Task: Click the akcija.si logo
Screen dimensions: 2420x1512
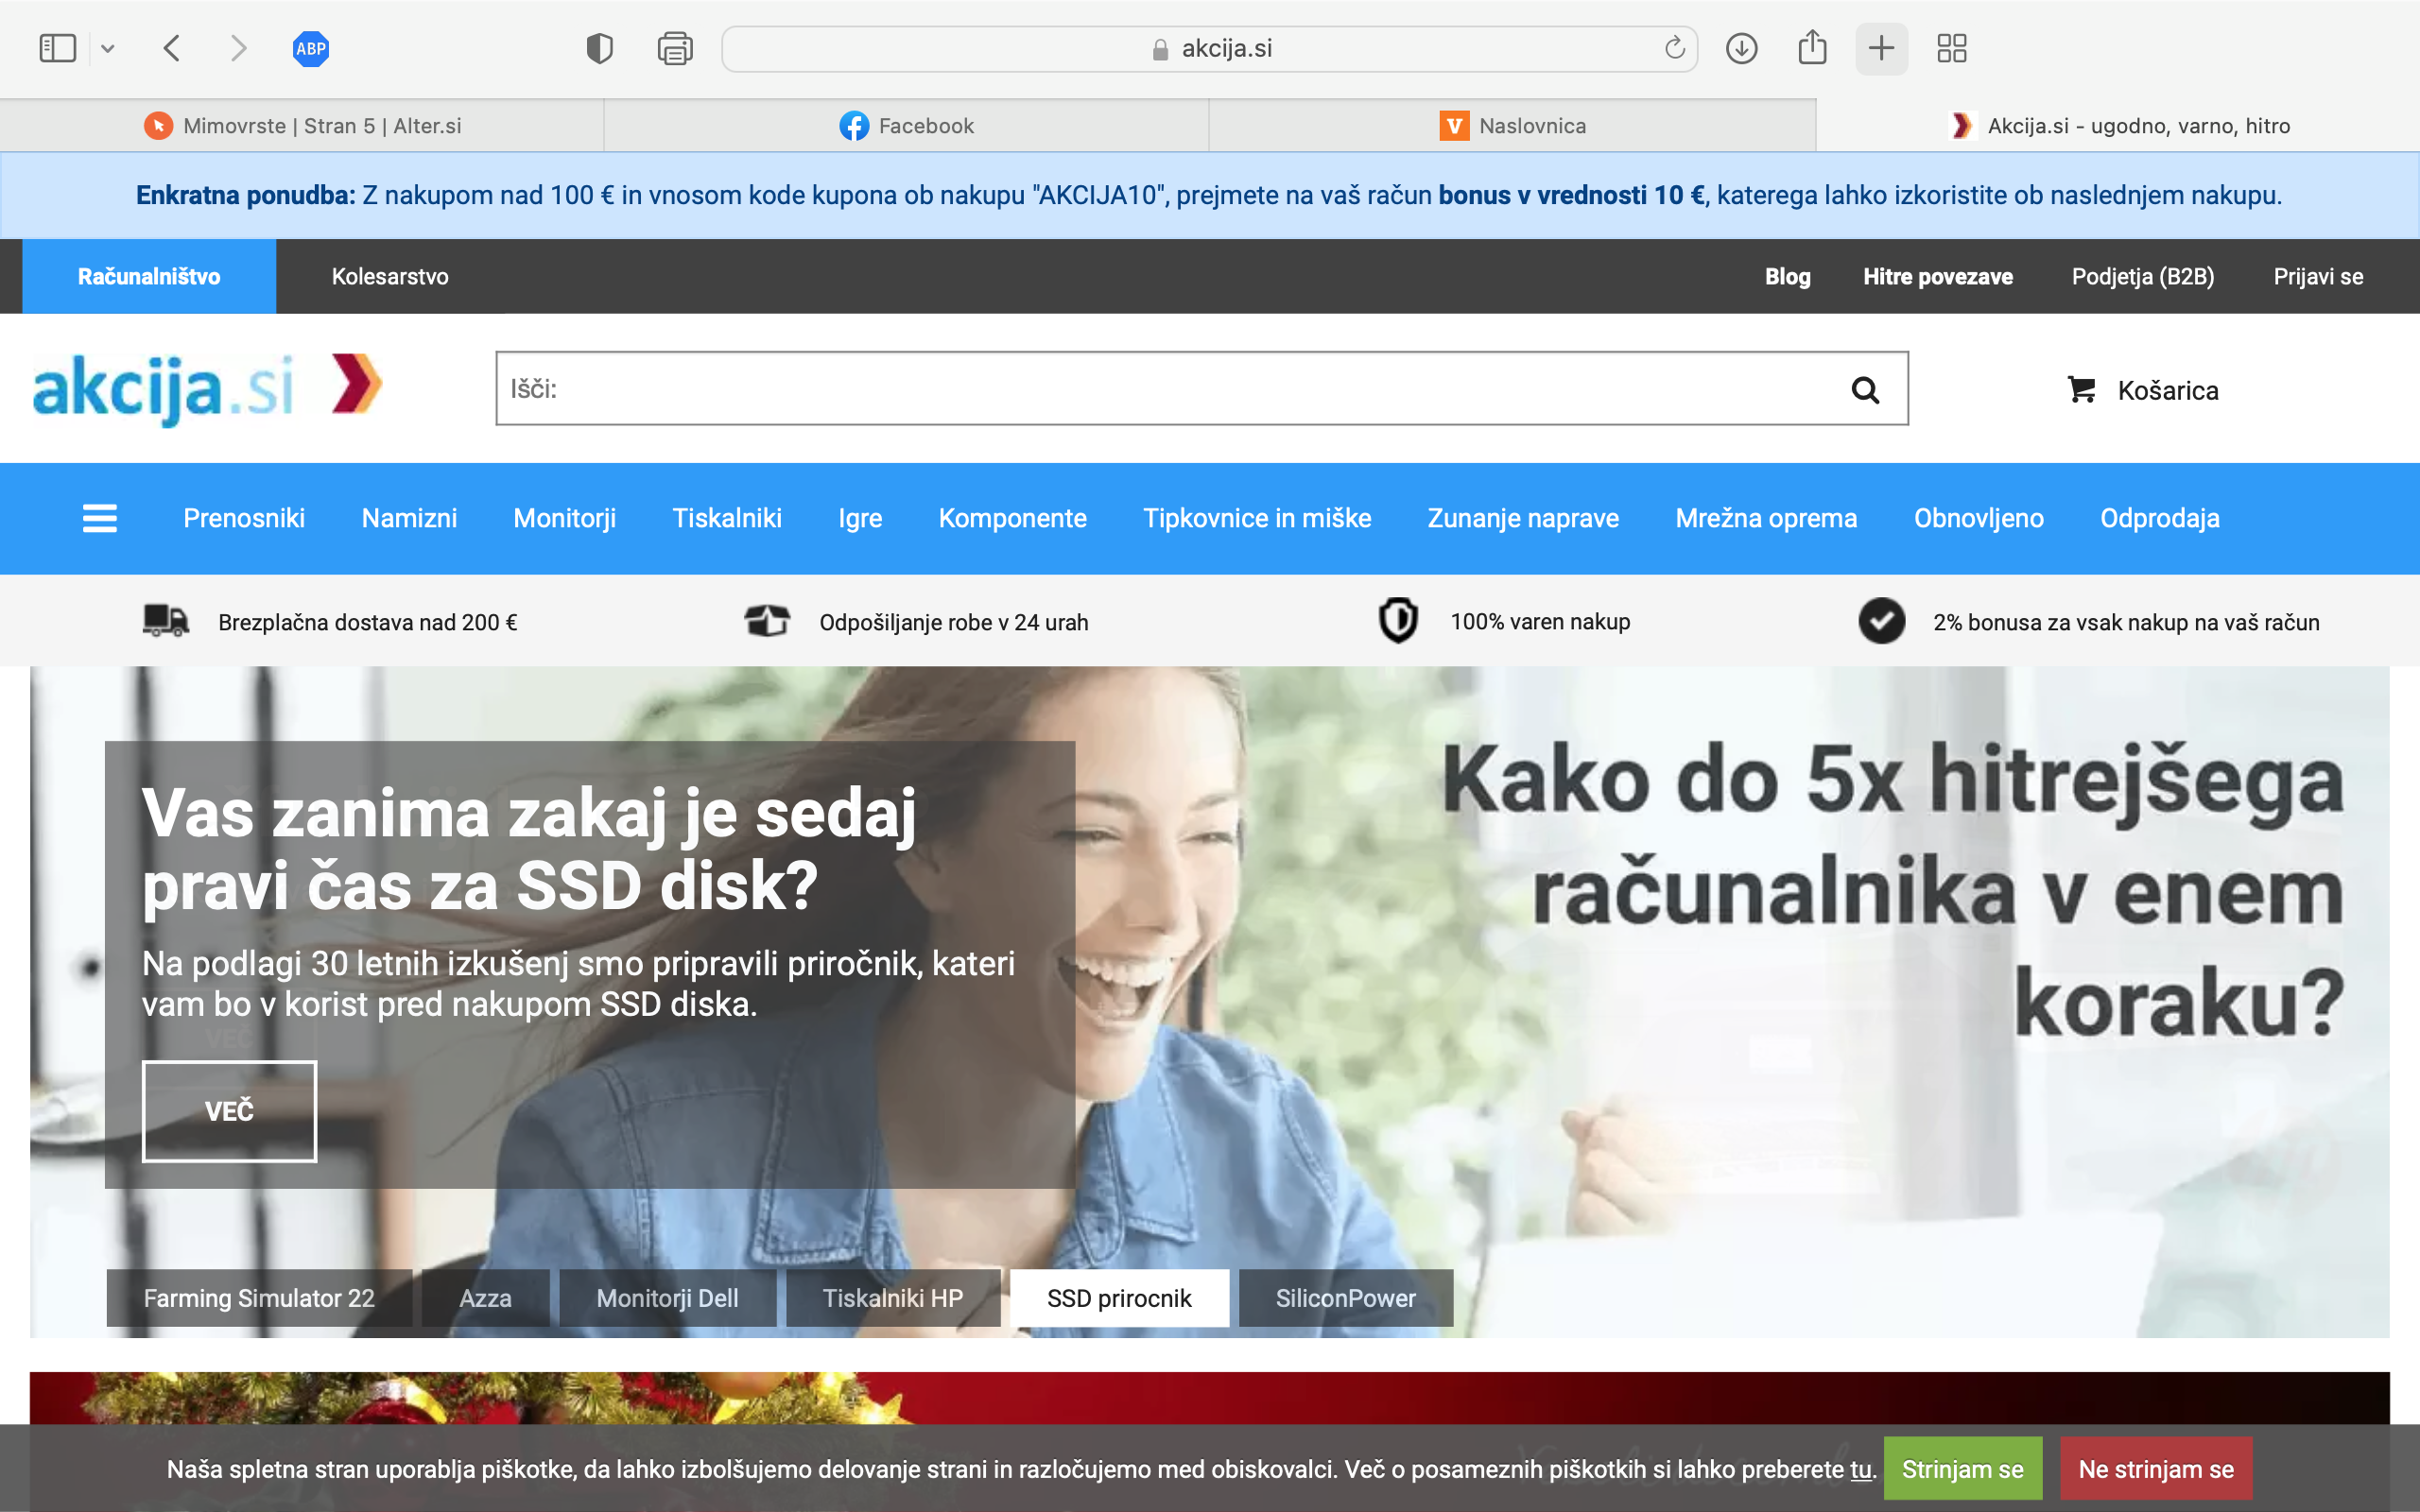Action: pyautogui.click(x=208, y=388)
